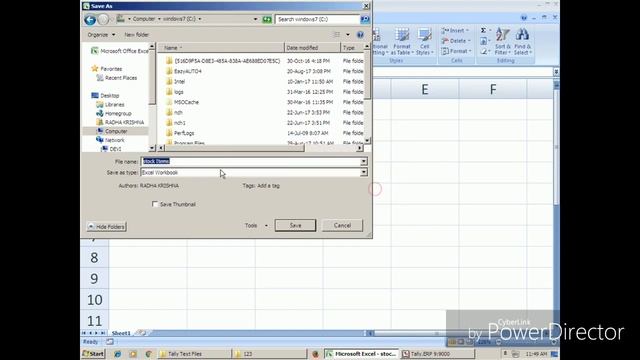
Task: Open Sort & Filter in Excel ribbon
Action: pyautogui.click(x=503, y=42)
